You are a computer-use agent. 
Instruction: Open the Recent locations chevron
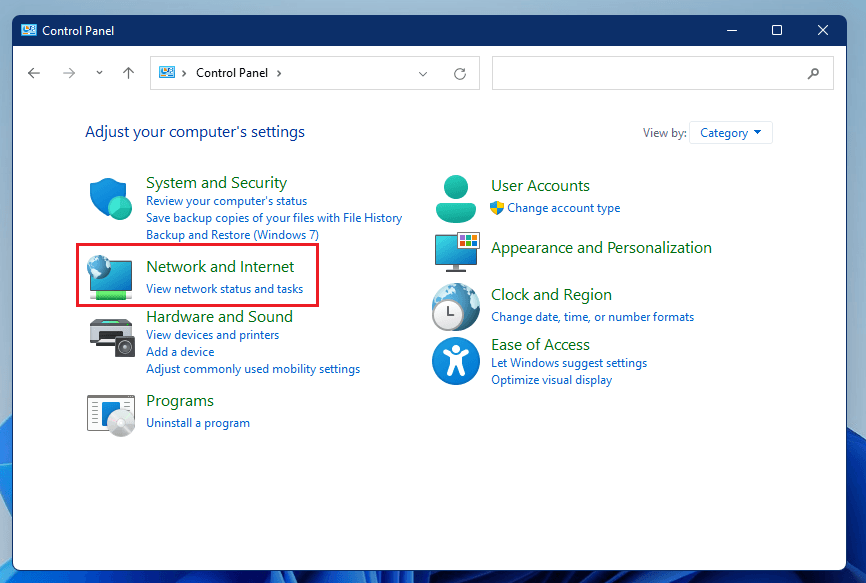(x=99, y=73)
